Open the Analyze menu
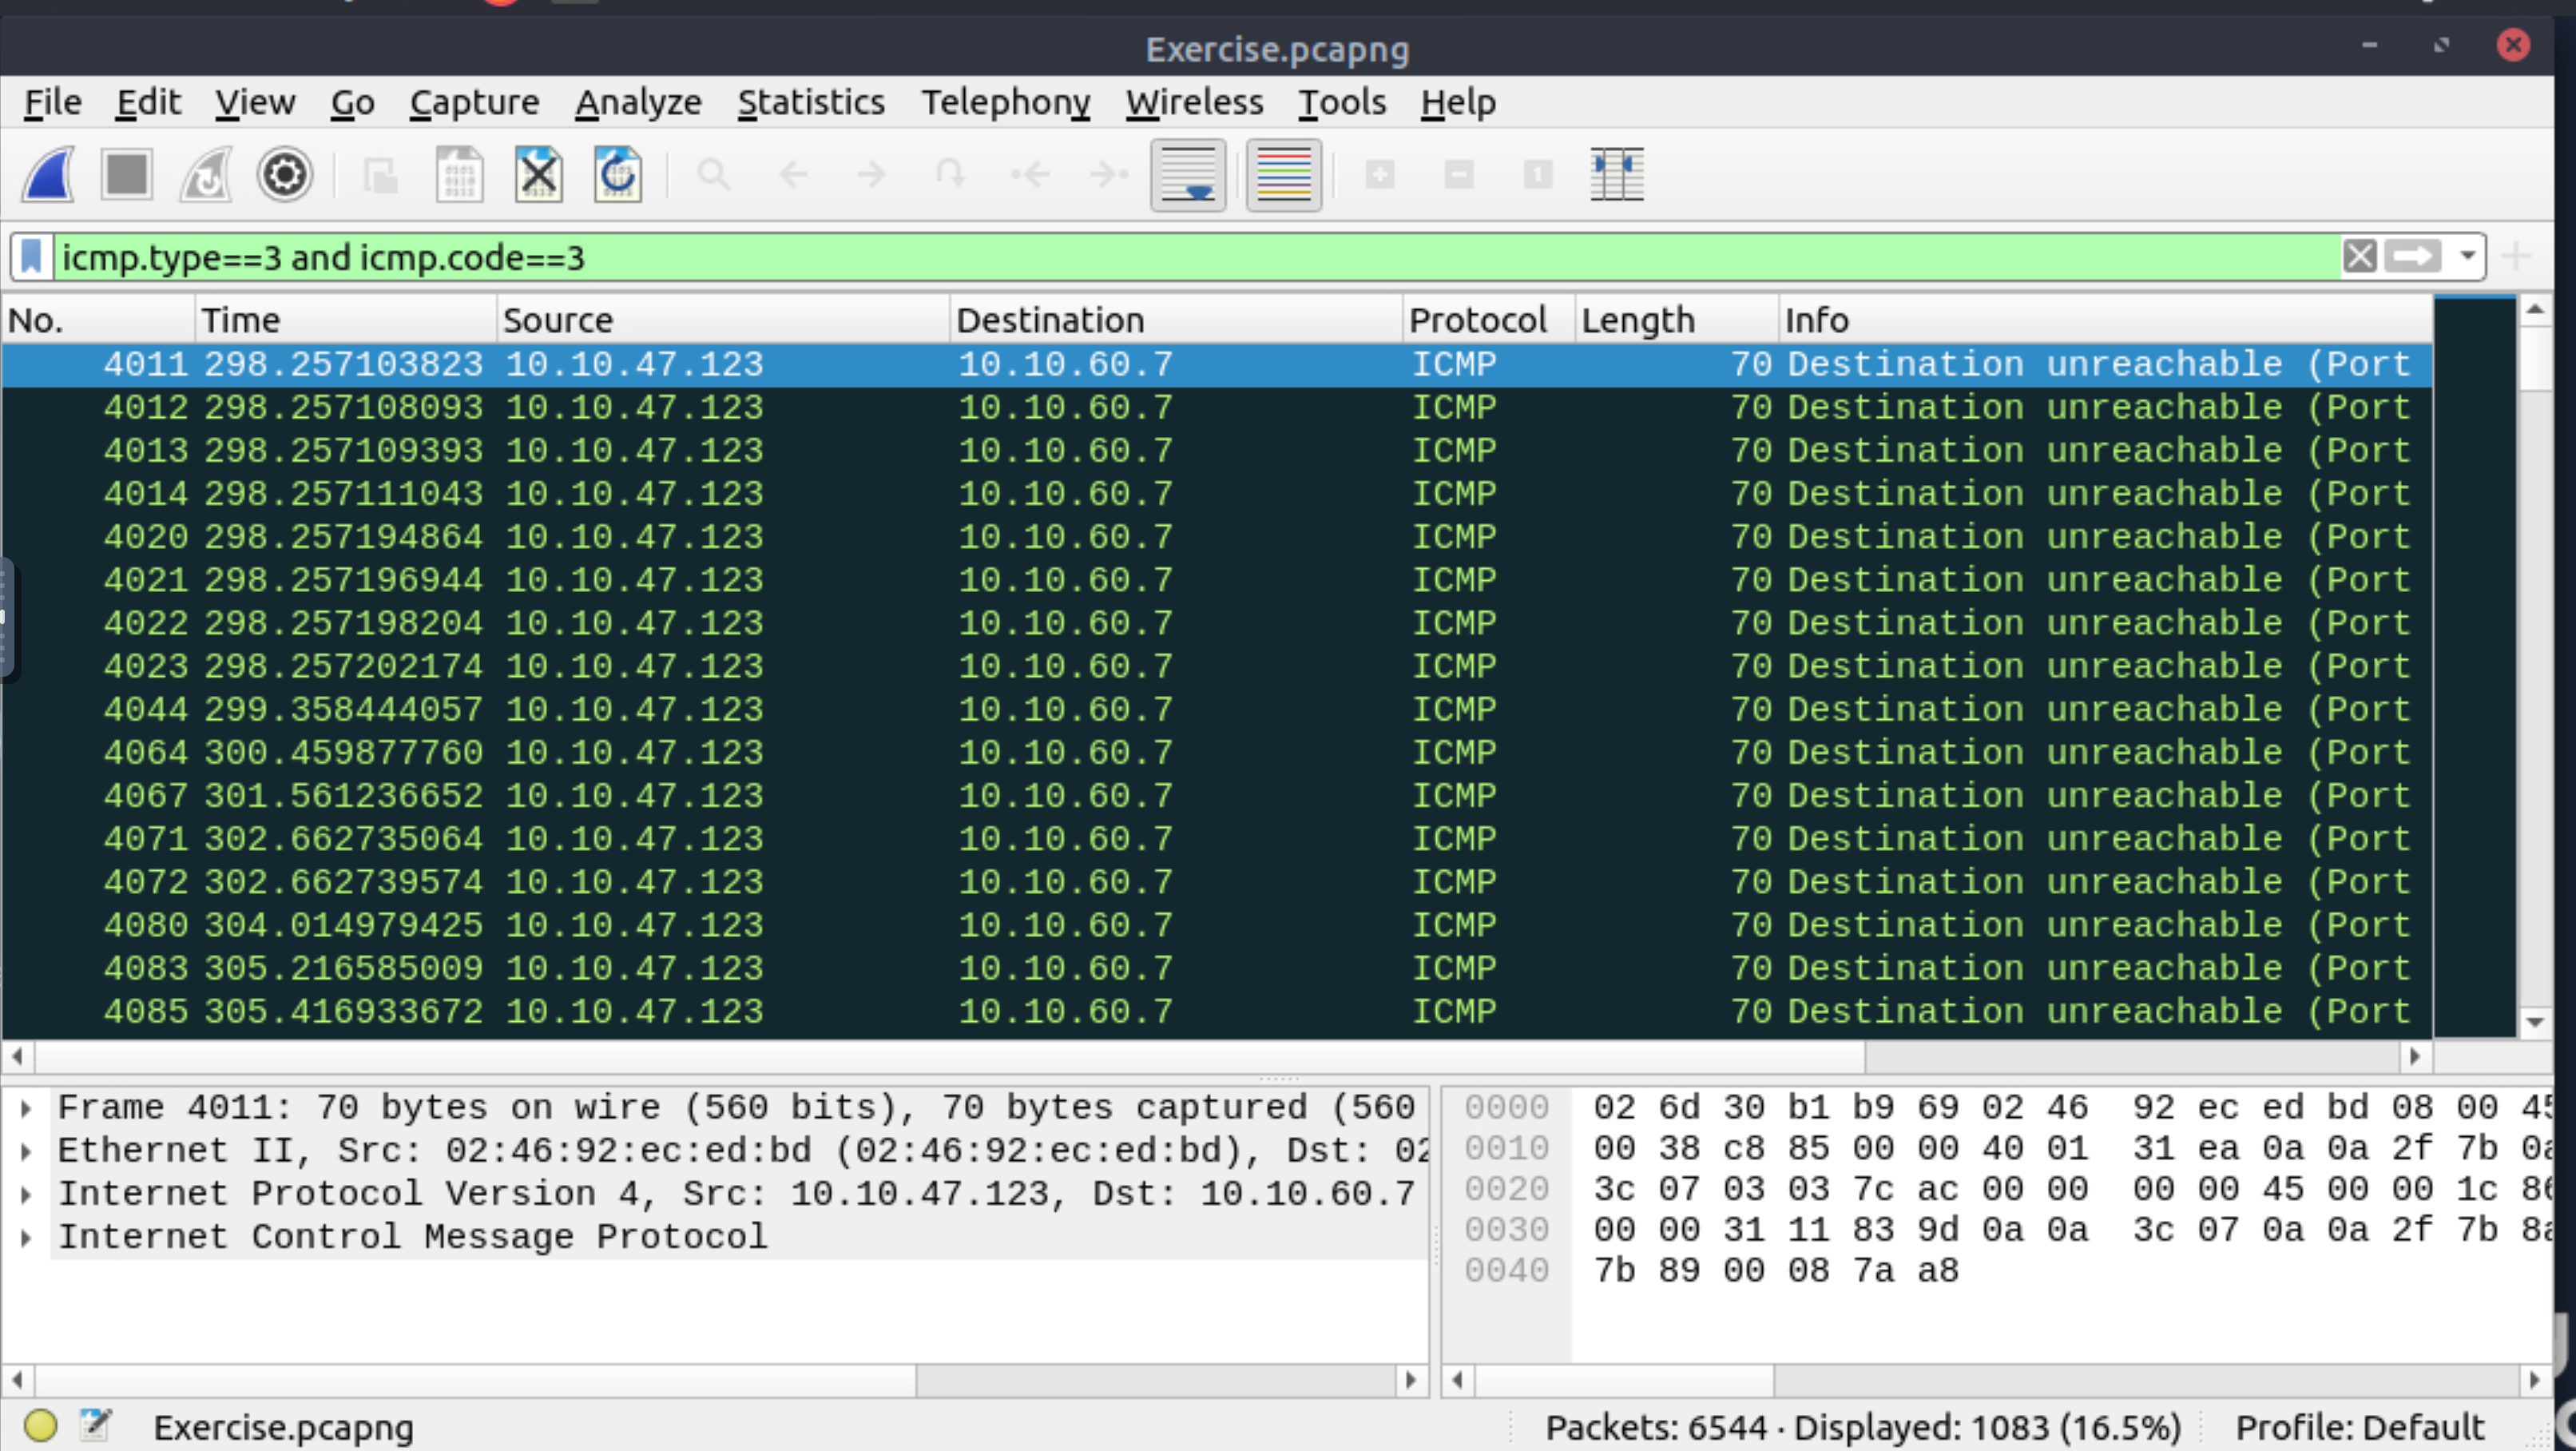The image size is (2576, 1451). click(638, 102)
